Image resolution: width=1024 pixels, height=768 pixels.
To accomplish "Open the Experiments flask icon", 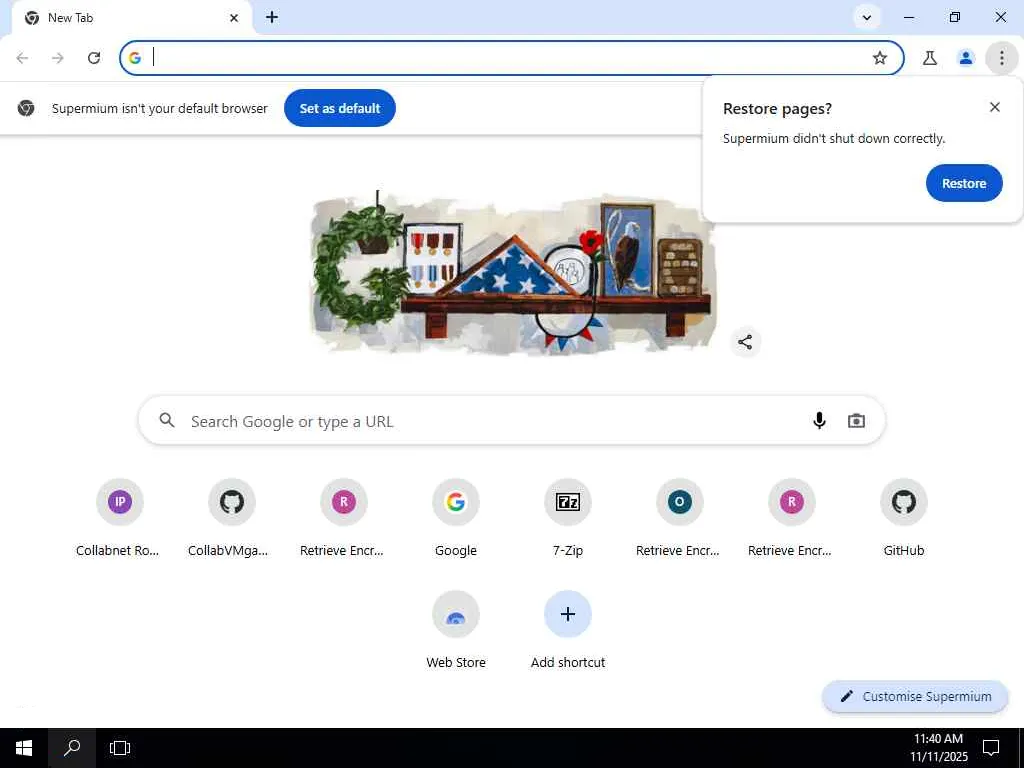I will click(x=930, y=58).
